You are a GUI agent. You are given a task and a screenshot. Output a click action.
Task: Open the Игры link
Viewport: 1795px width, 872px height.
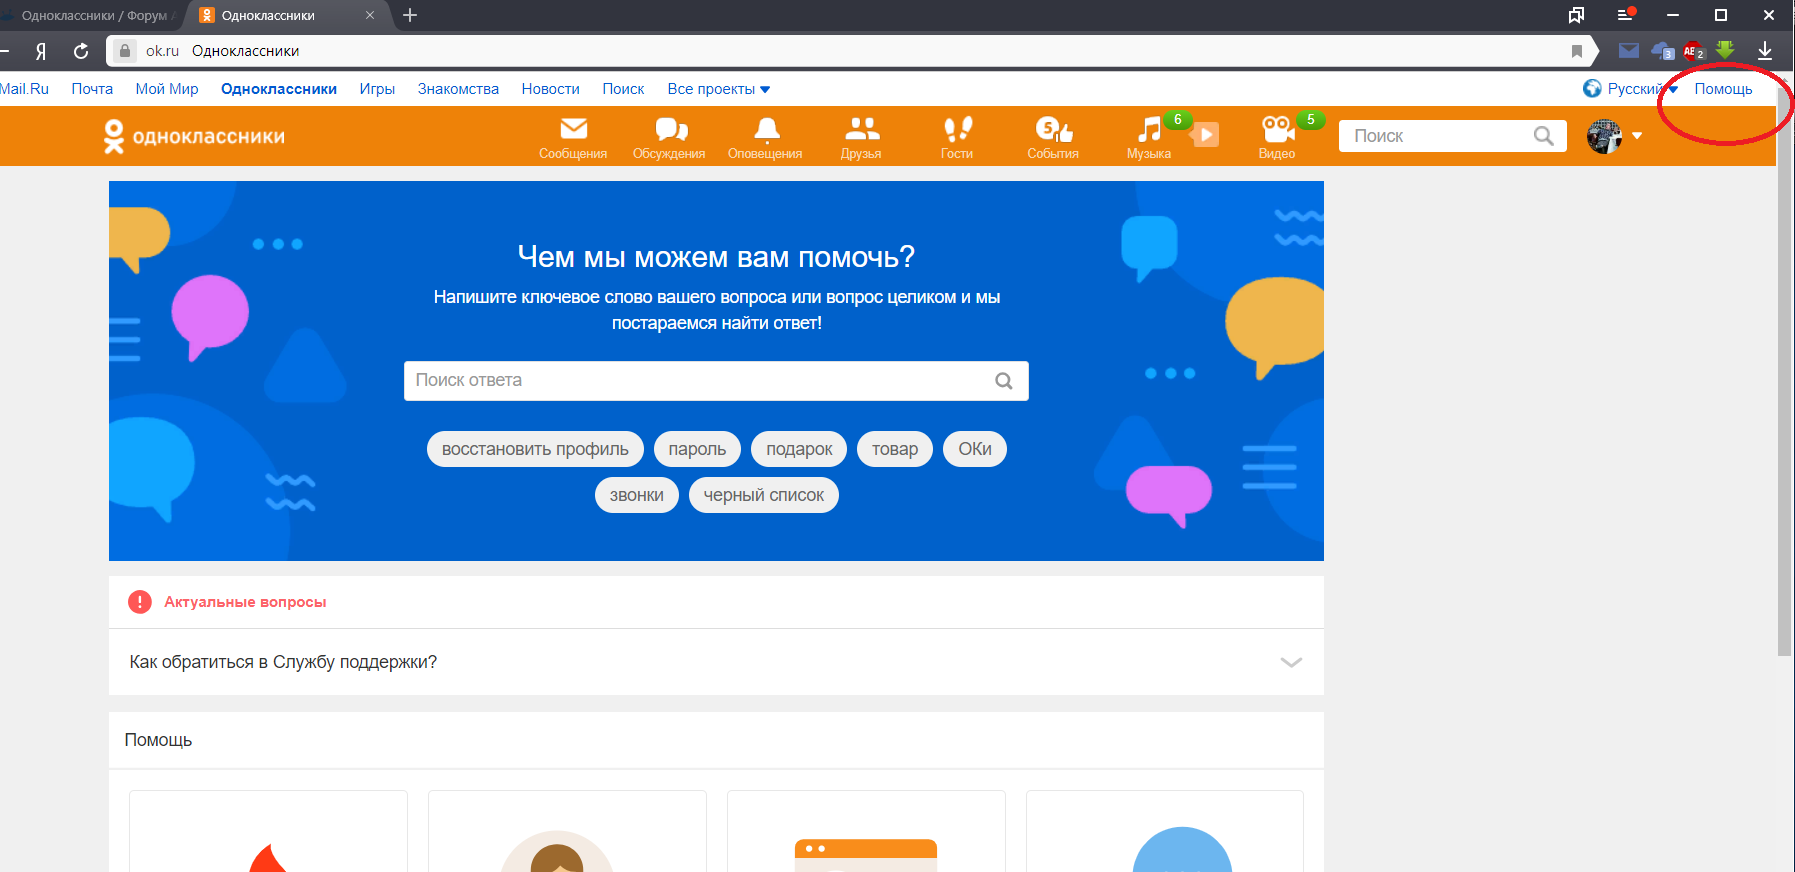[x=377, y=89]
